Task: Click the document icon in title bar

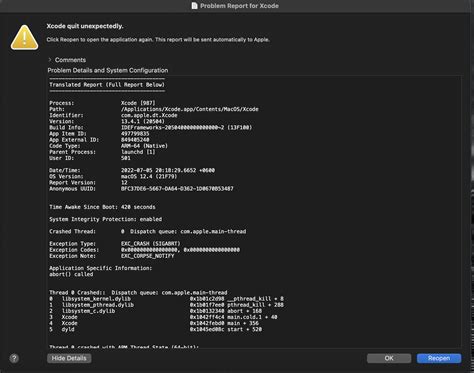Action: point(194,6)
